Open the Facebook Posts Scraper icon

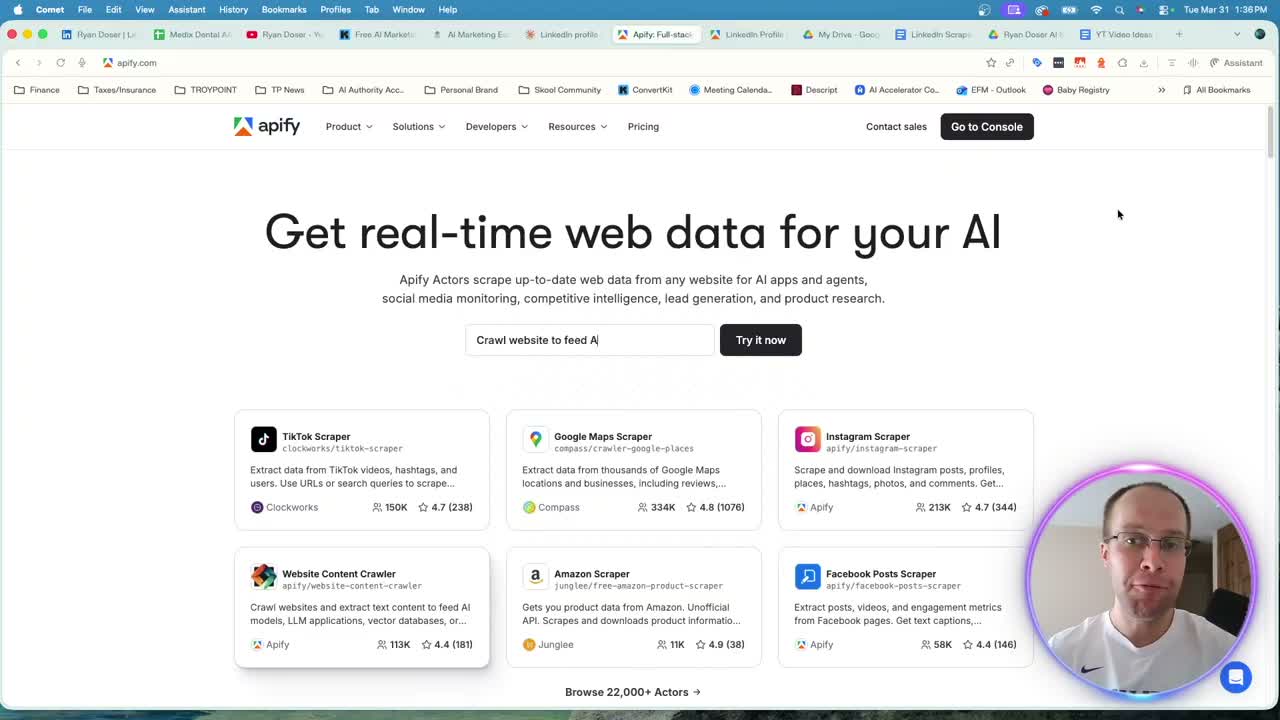(x=807, y=577)
